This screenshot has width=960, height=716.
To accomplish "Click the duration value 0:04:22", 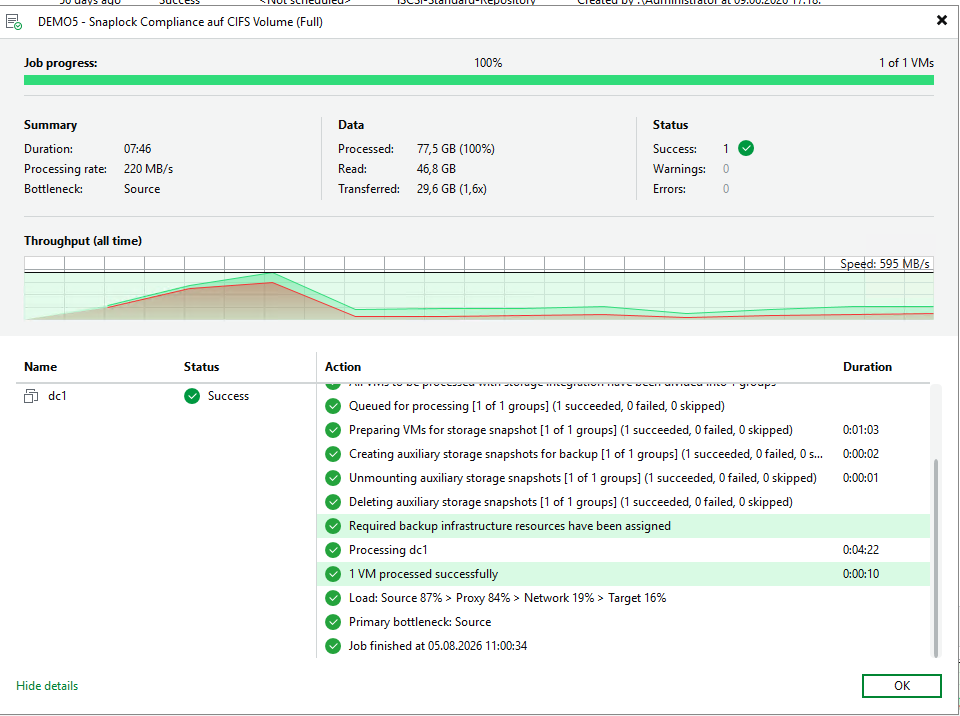I will pyautogui.click(x=861, y=550).
